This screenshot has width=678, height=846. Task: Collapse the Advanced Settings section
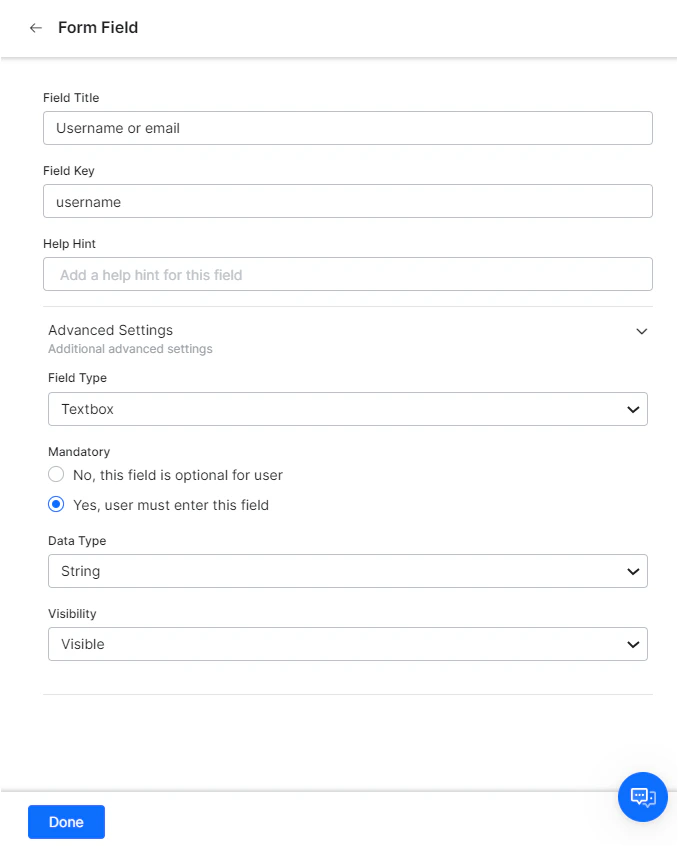click(x=641, y=331)
